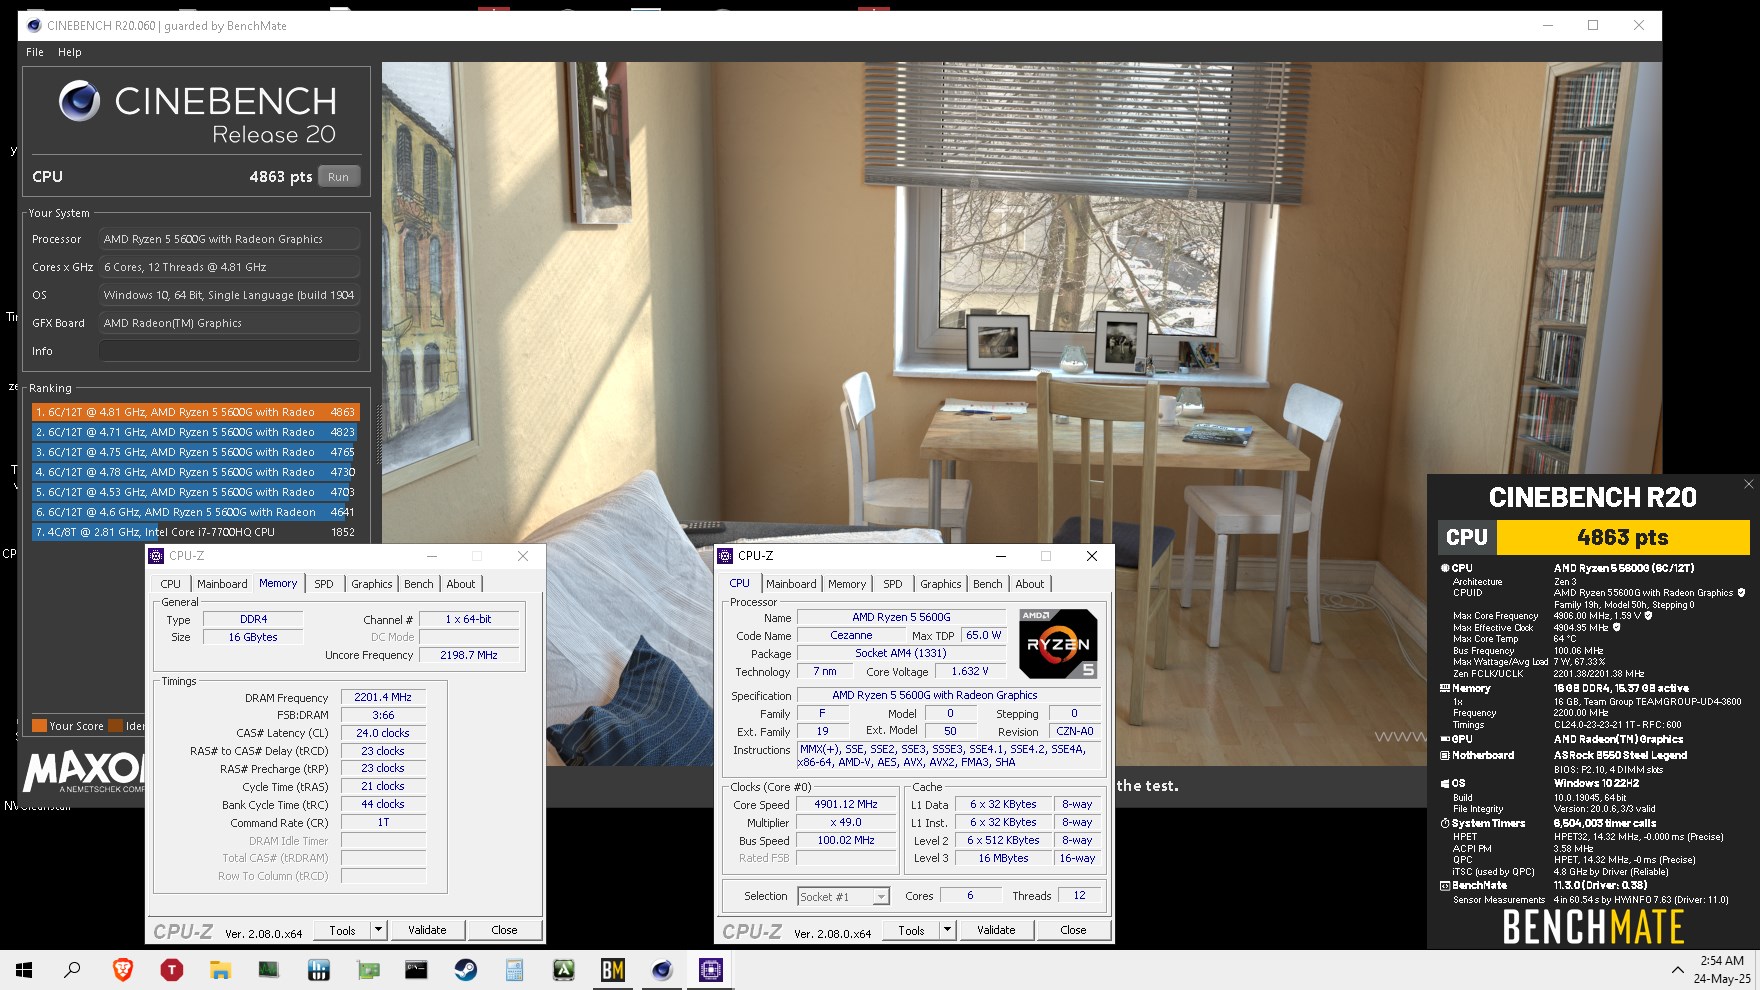This screenshot has width=1760, height=990.
Task: Open the green graphics card app in taskbar
Action: (x=368, y=969)
